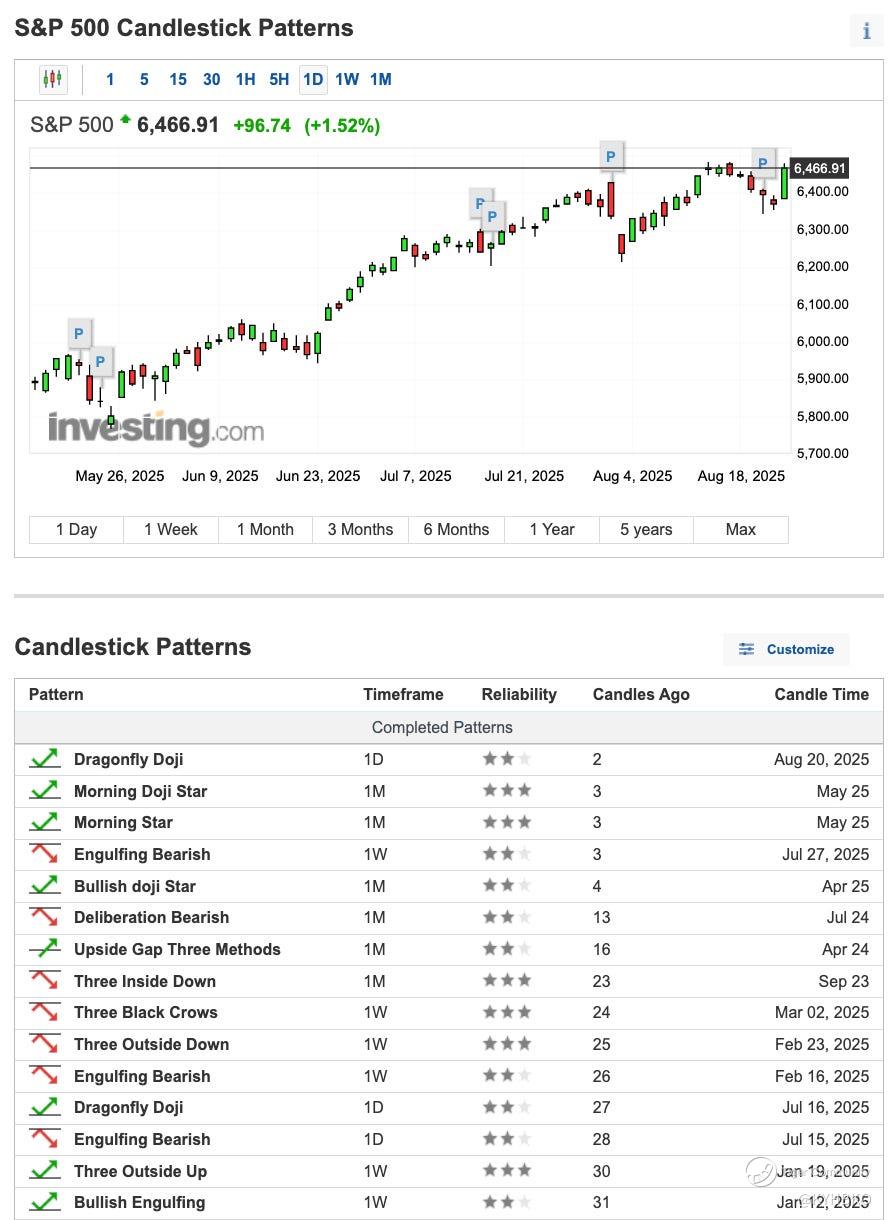
Task: Click the P marker above the latest candles
Action: [762, 164]
